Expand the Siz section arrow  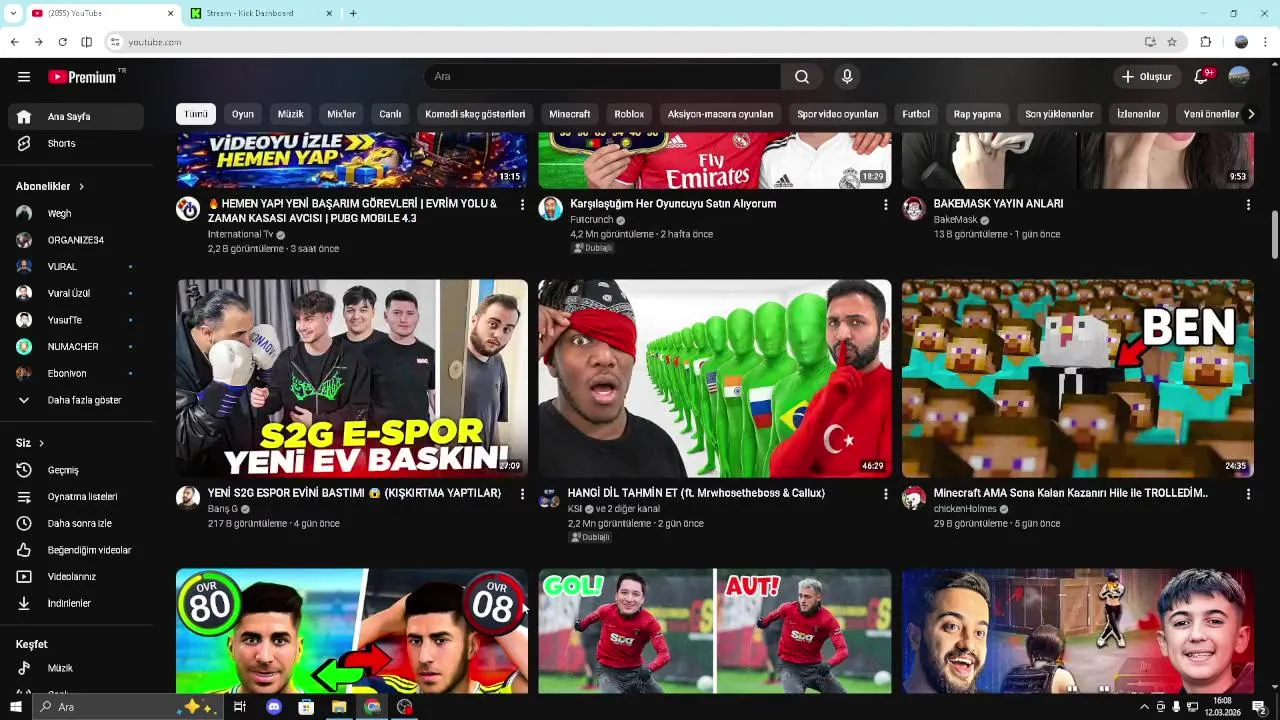41,443
